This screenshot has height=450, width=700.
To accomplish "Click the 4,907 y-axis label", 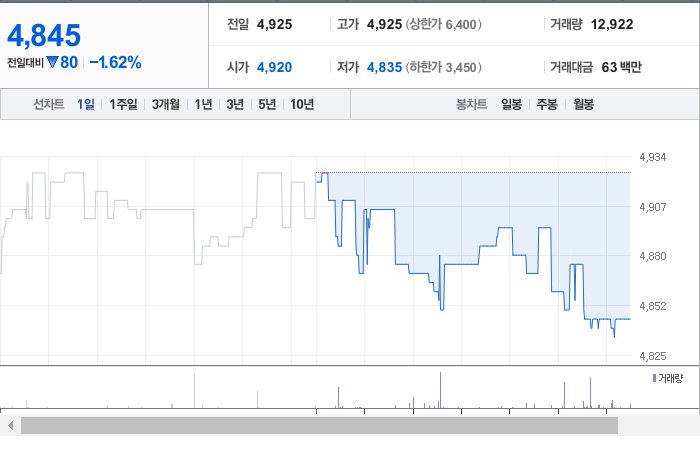I will [x=653, y=207].
